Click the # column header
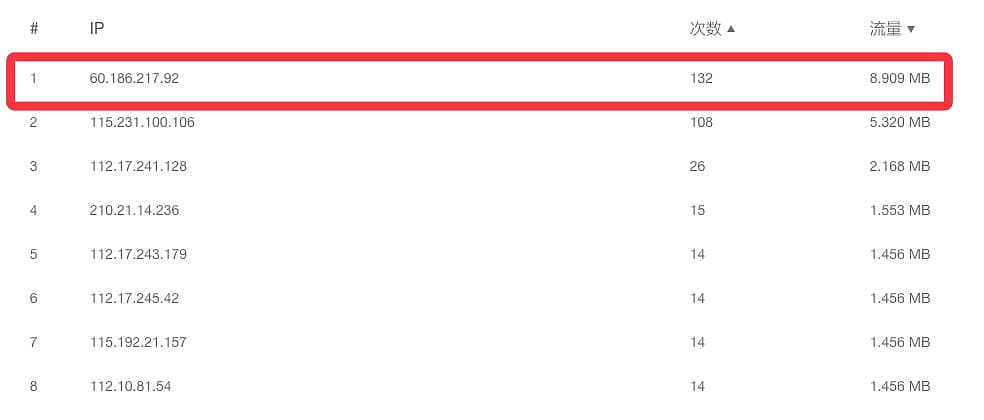 (x=34, y=29)
